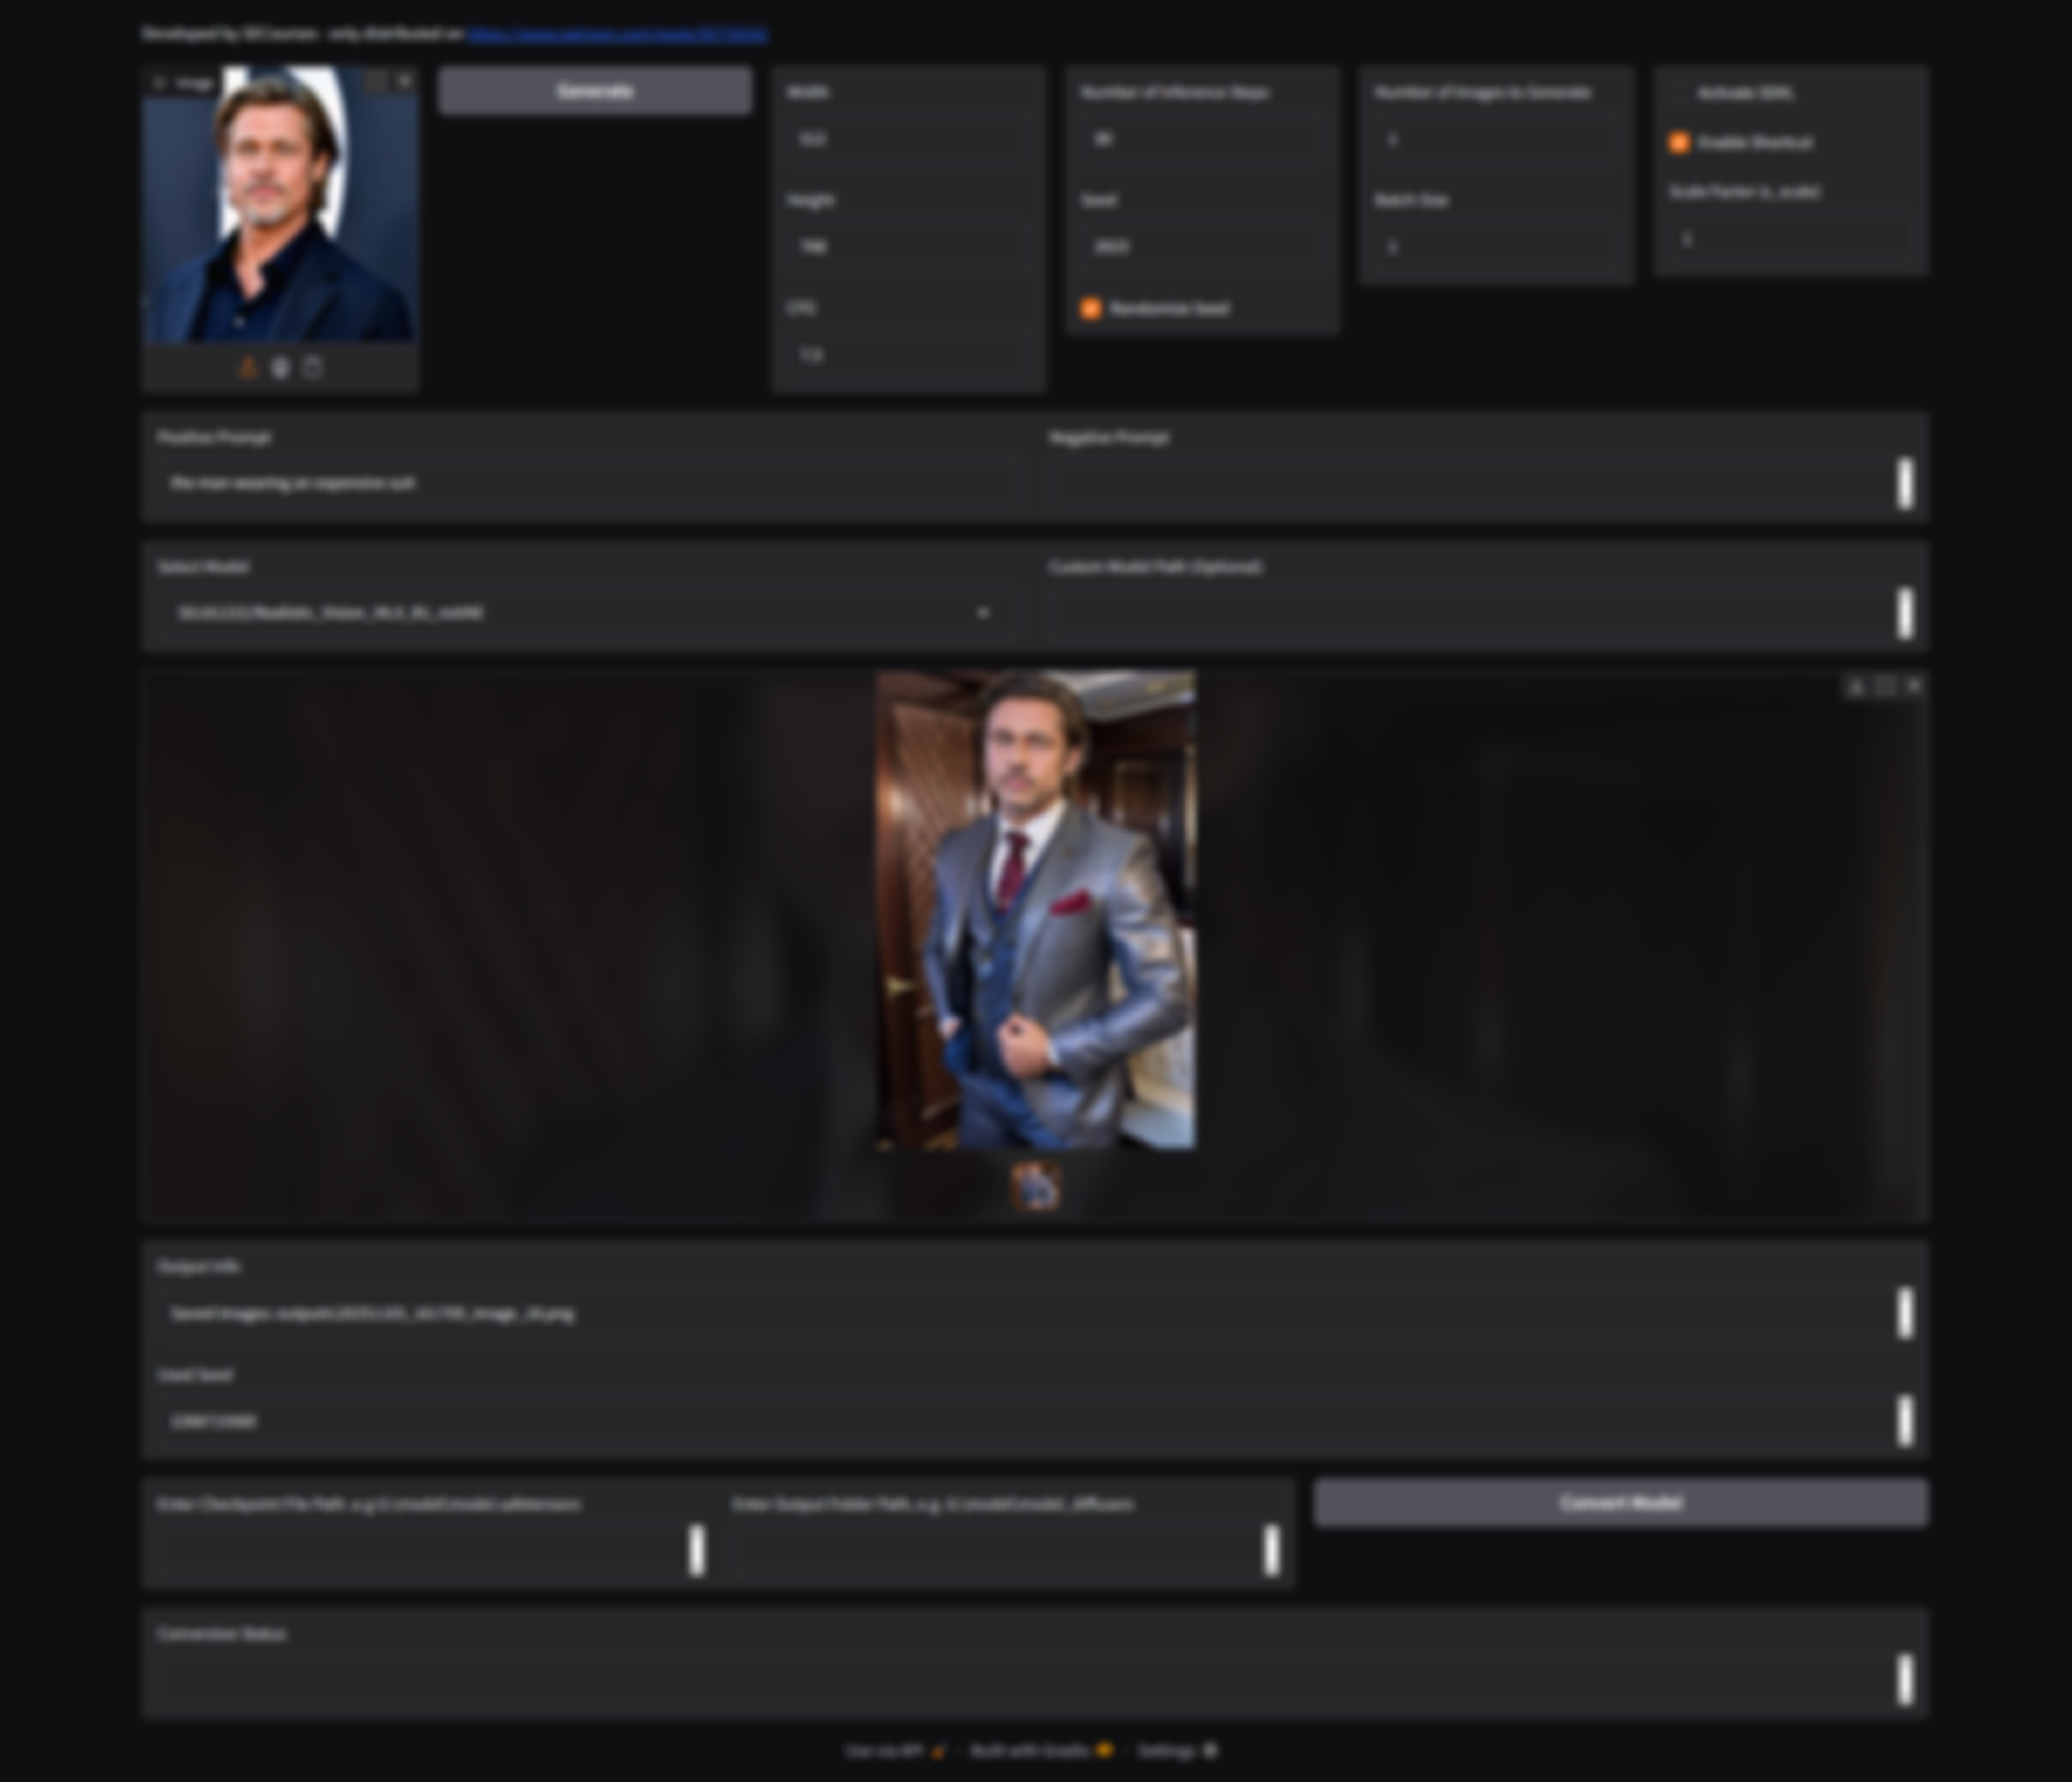2072x1782 pixels.
Task: Open Settings in the footer
Action: (1177, 1751)
